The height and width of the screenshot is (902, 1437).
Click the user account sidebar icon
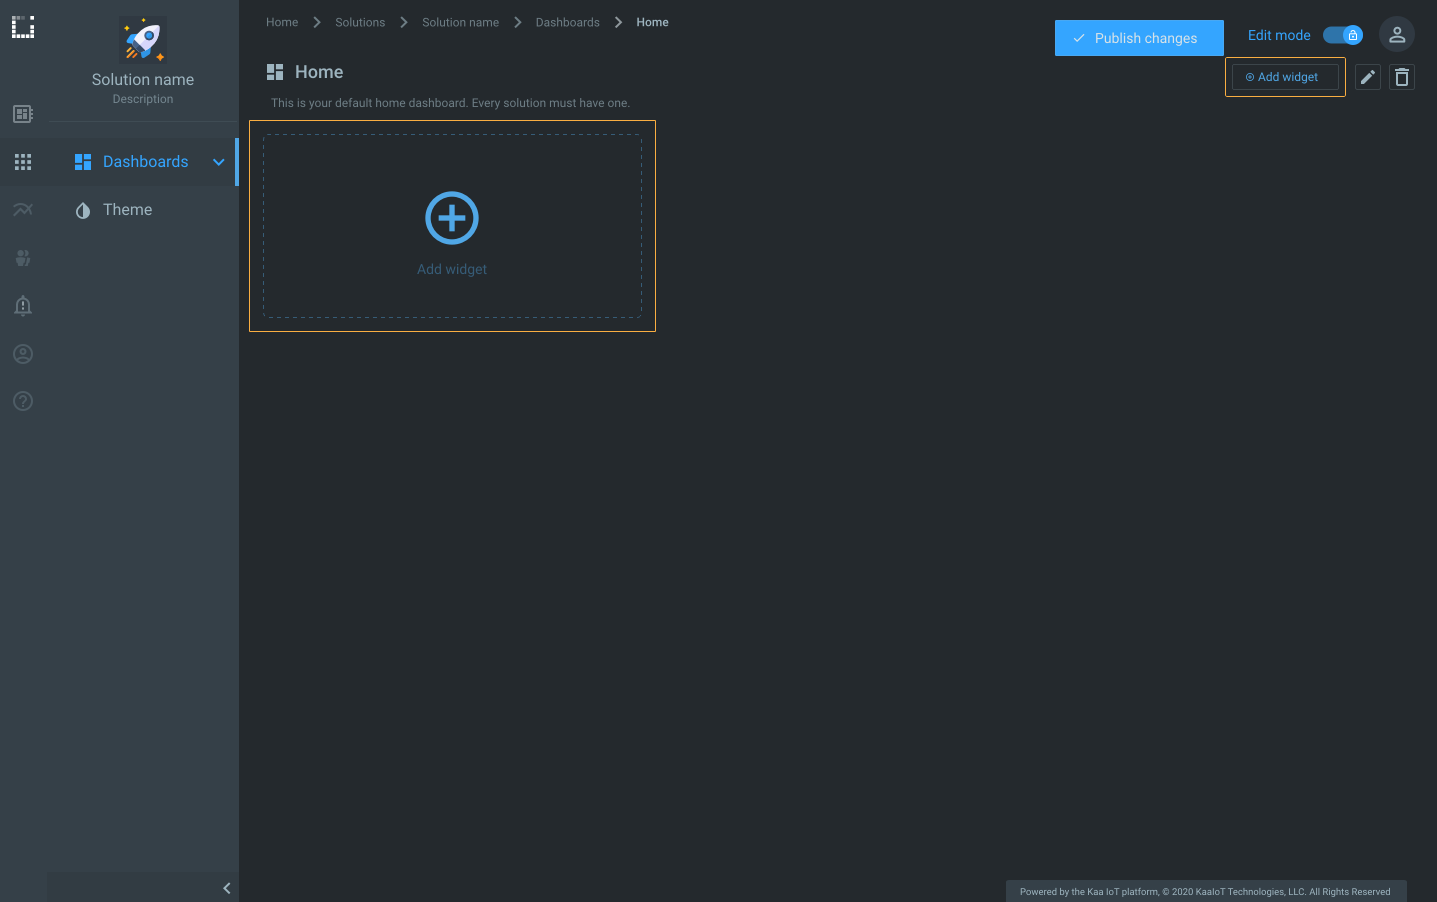(23, 354)
